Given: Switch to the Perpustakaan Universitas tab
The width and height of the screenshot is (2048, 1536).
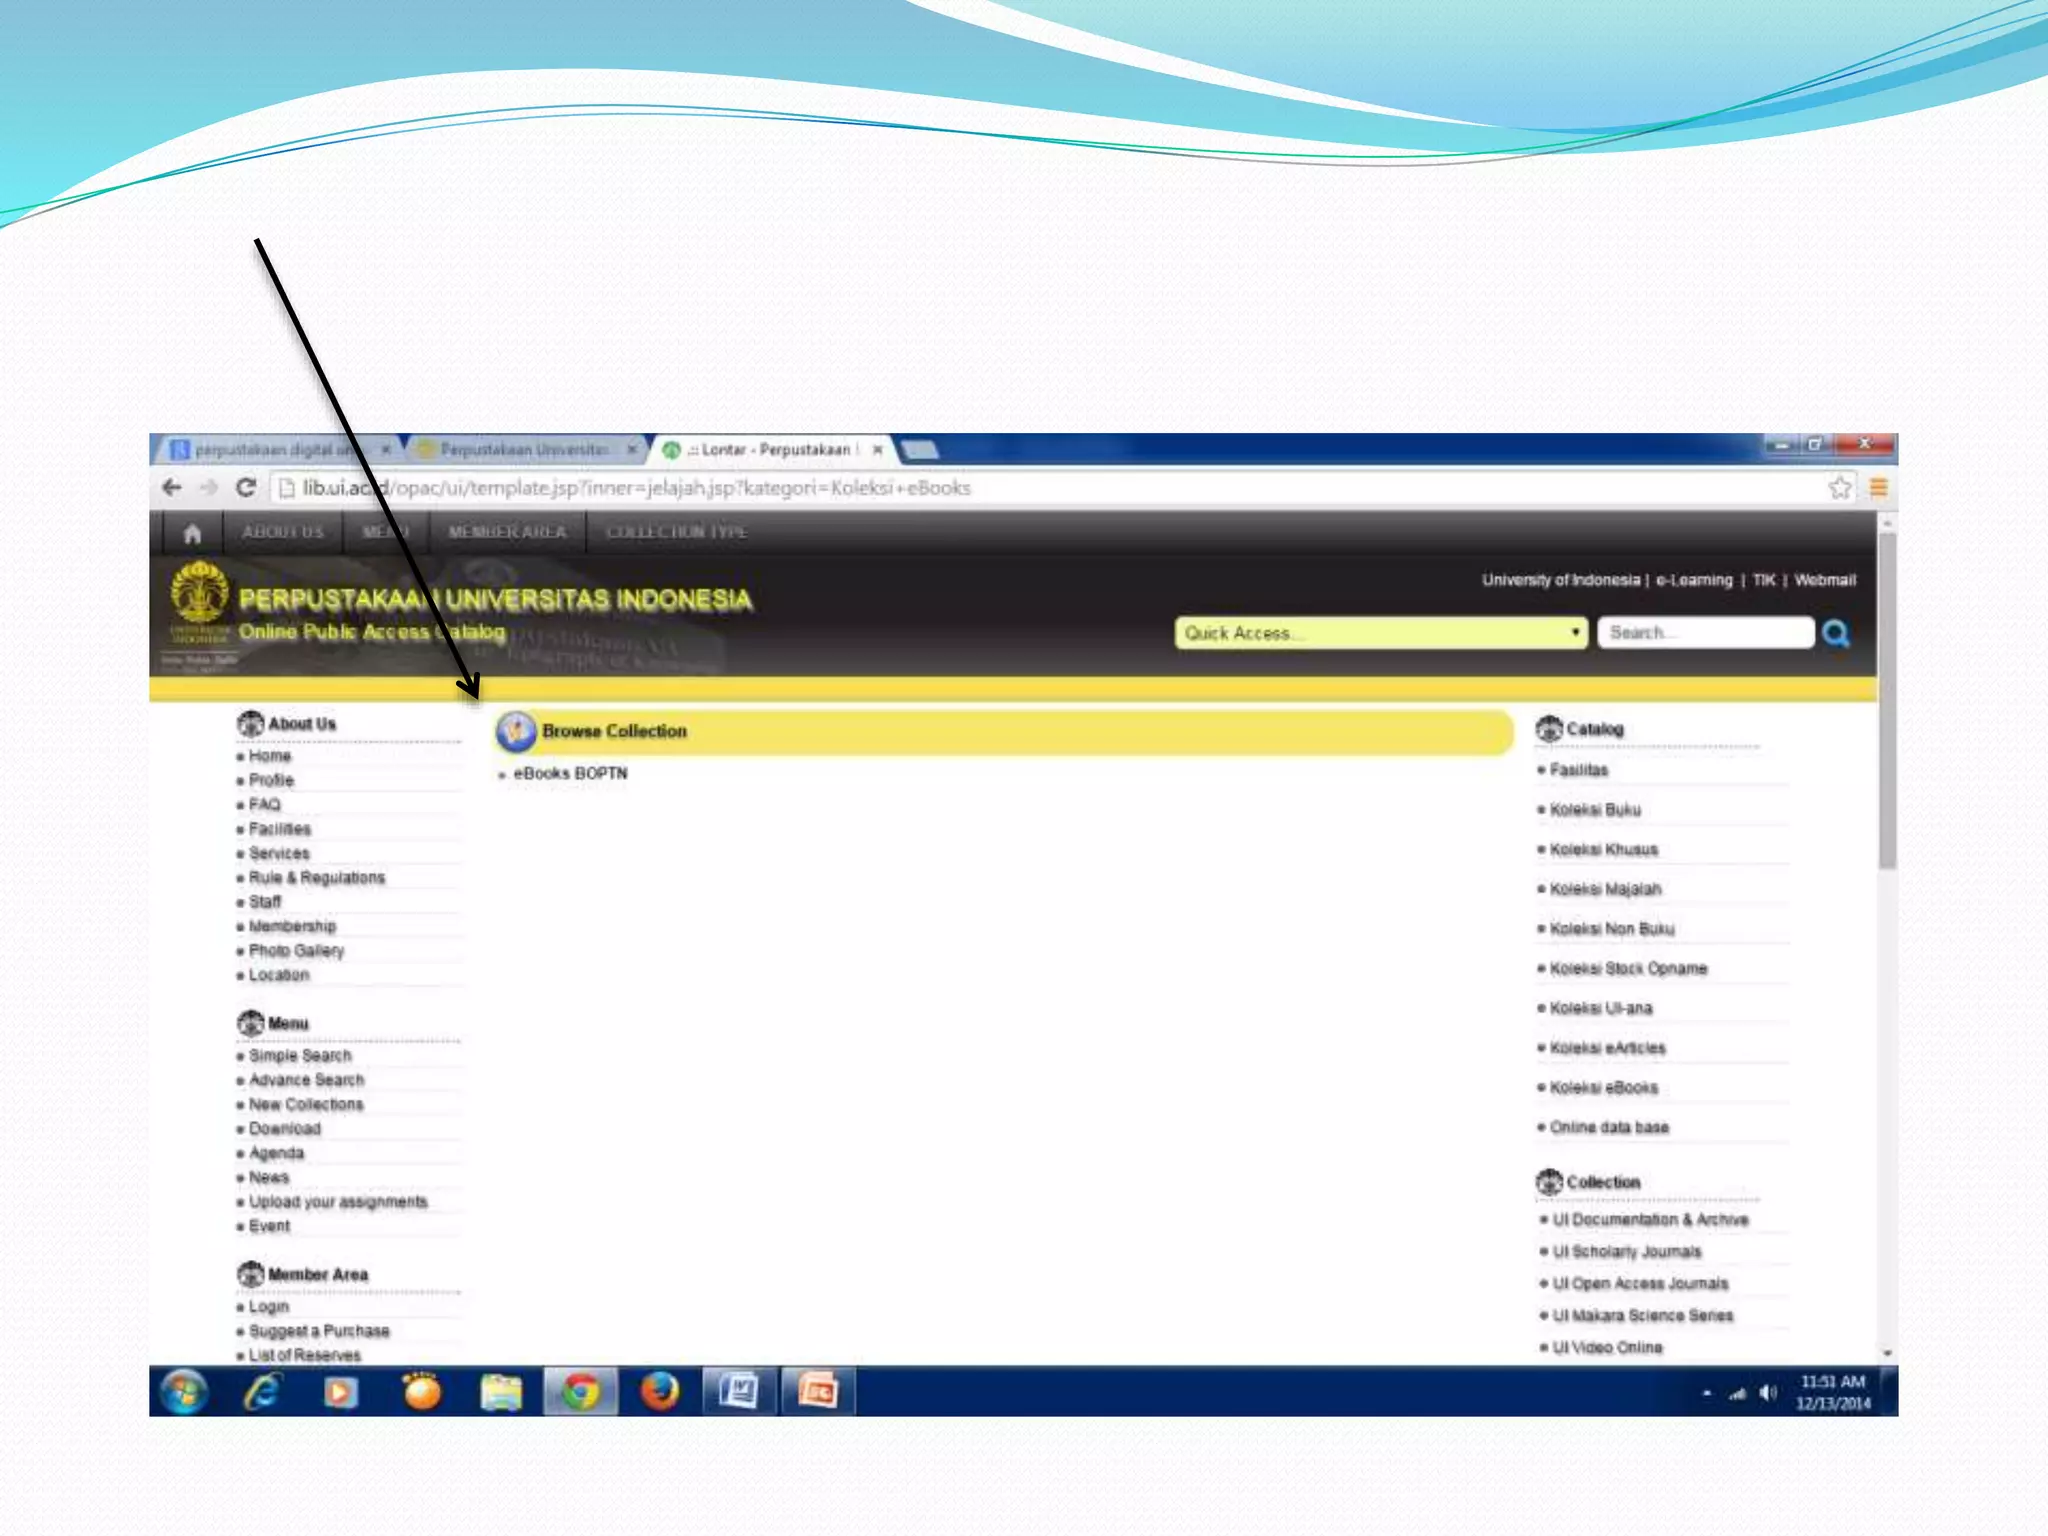Looking at the screenshot, I should (524, 450).
